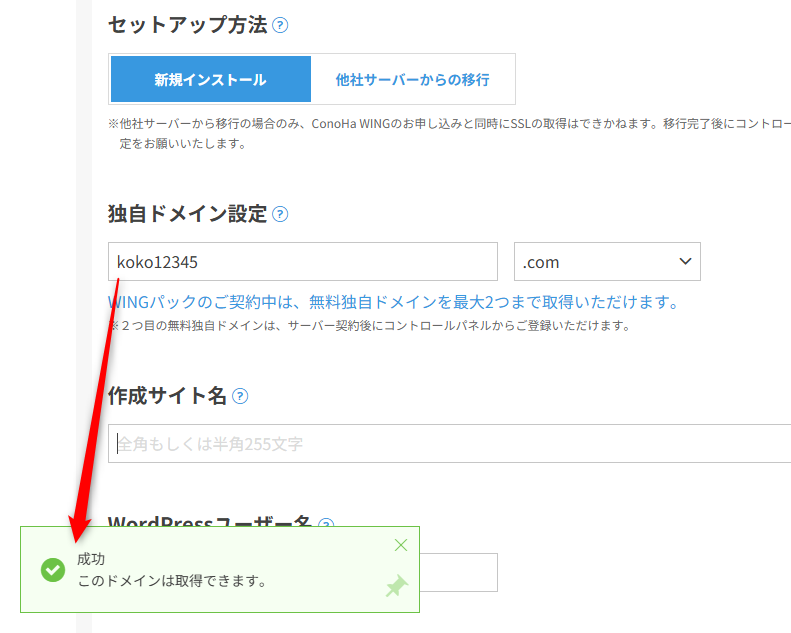Screen dimensions: 791x633
Task: Open help icon beside WordPressユーザー名
Action: point(326,523)
